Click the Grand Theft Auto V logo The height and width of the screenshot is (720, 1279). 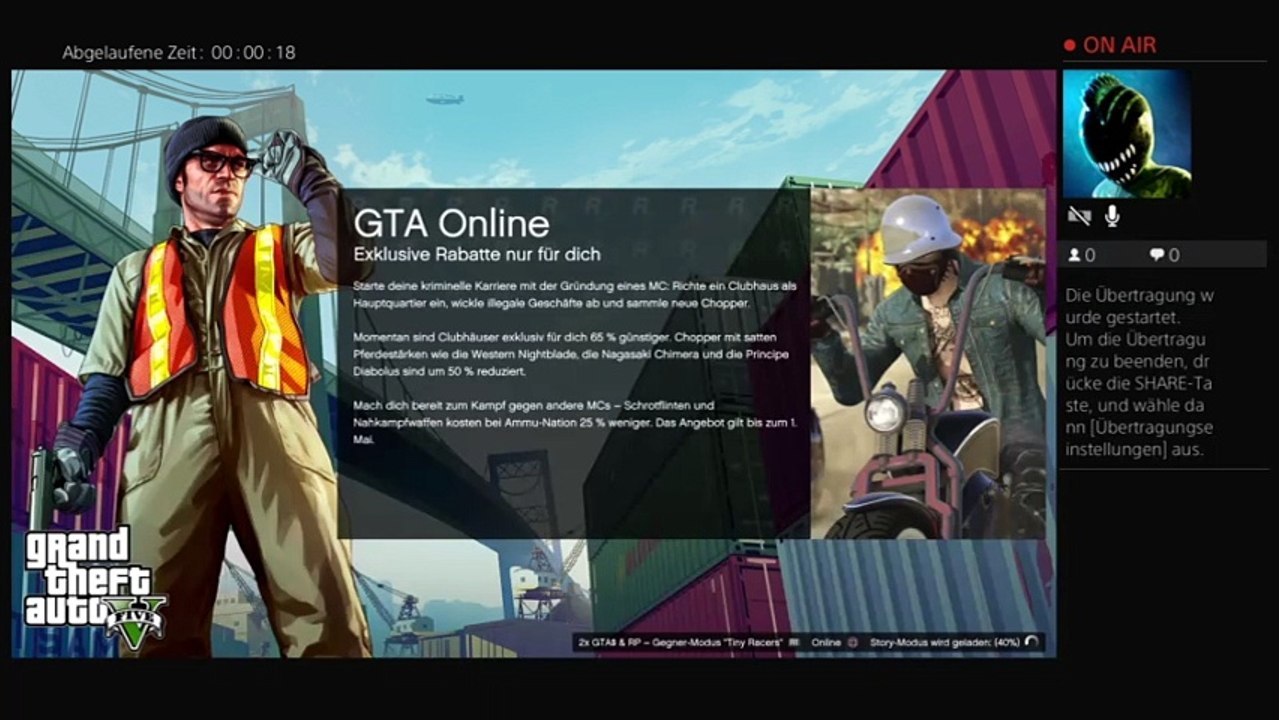tap(94, 589)
